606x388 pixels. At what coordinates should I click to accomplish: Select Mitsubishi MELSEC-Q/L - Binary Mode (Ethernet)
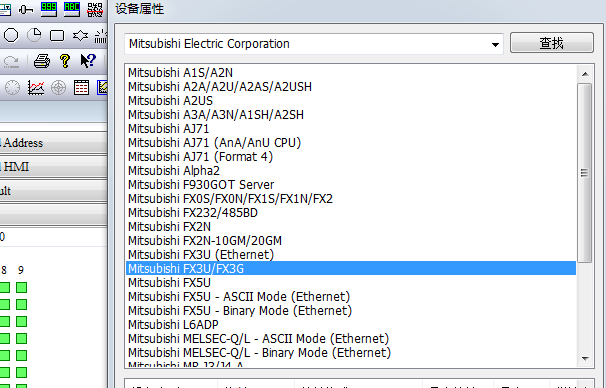259,352
